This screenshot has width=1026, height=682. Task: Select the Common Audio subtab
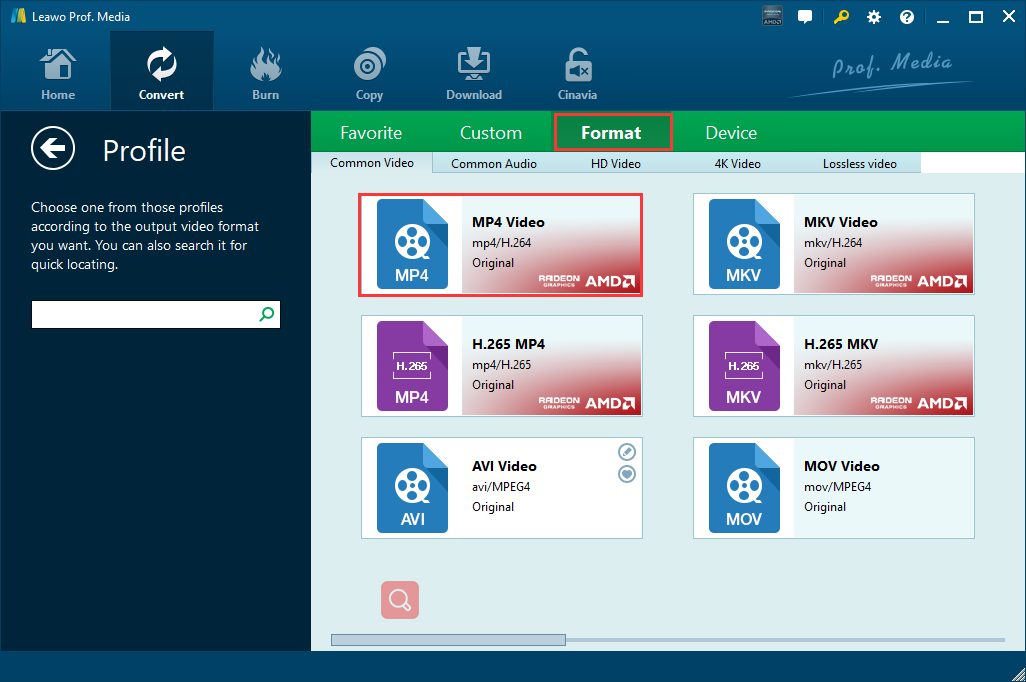pos(494,164)
